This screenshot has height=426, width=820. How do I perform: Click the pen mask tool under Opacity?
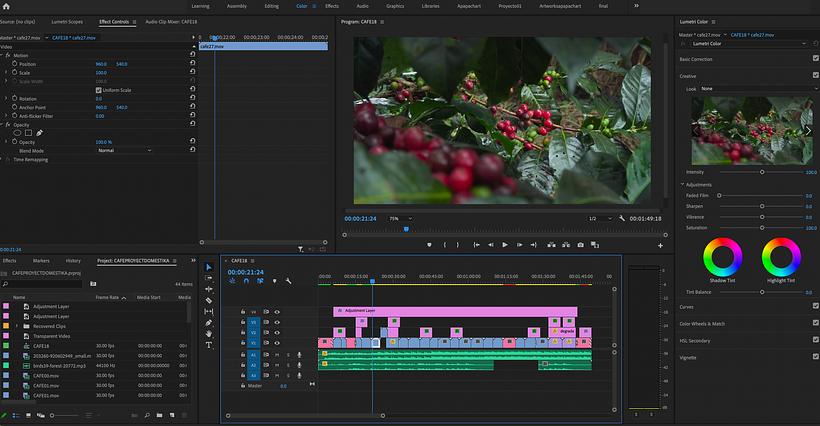40,133
